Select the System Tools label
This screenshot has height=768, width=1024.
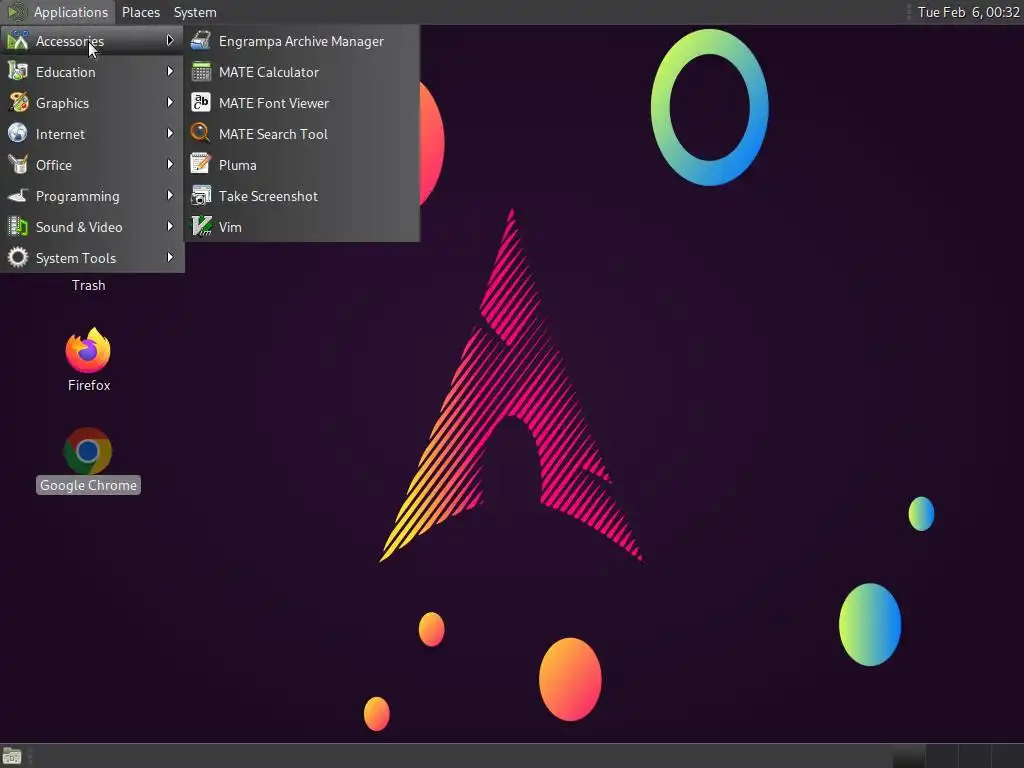pos(76,258)
